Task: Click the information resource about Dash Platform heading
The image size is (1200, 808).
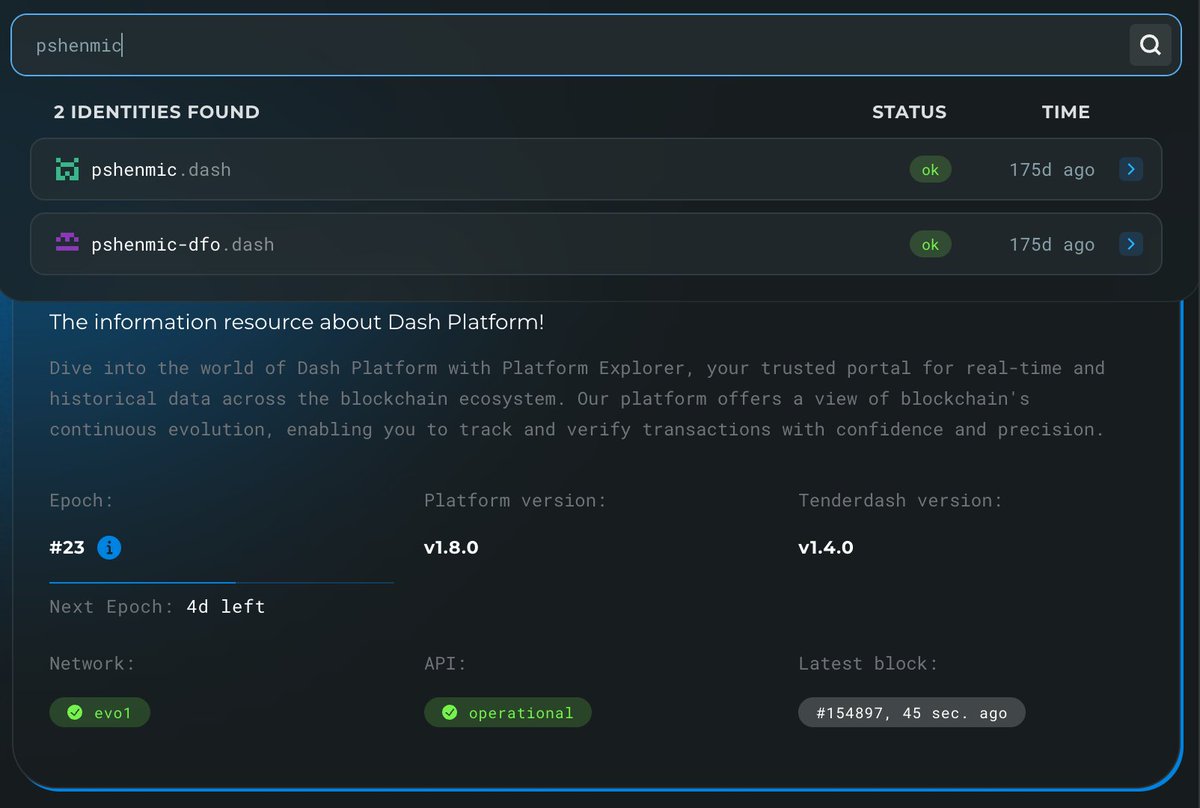Action: [x=297, y=323]
